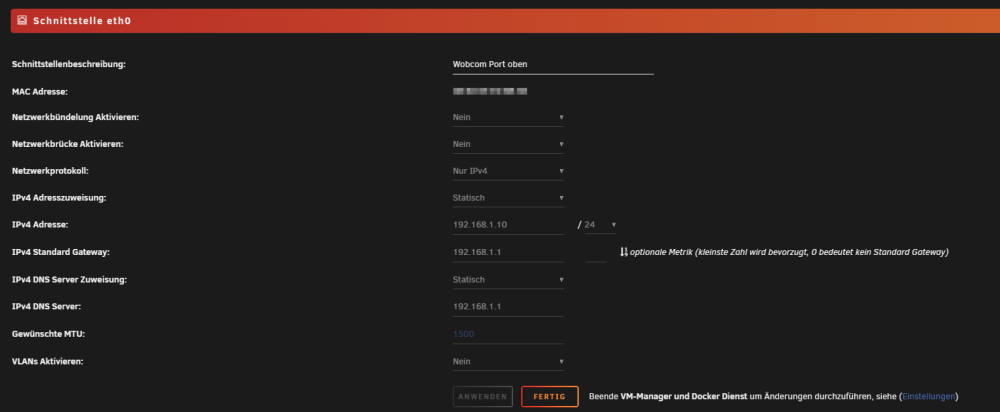The image size is (1000, 412).
Task: Click the Anwenden button
Action: click(483, 397)
